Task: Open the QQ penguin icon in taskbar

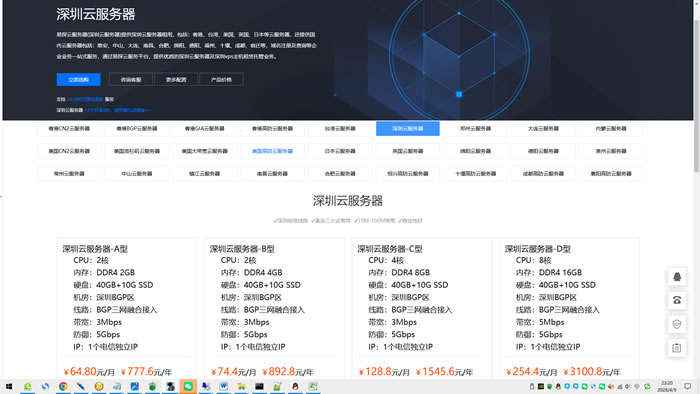Action: point(295,386)
